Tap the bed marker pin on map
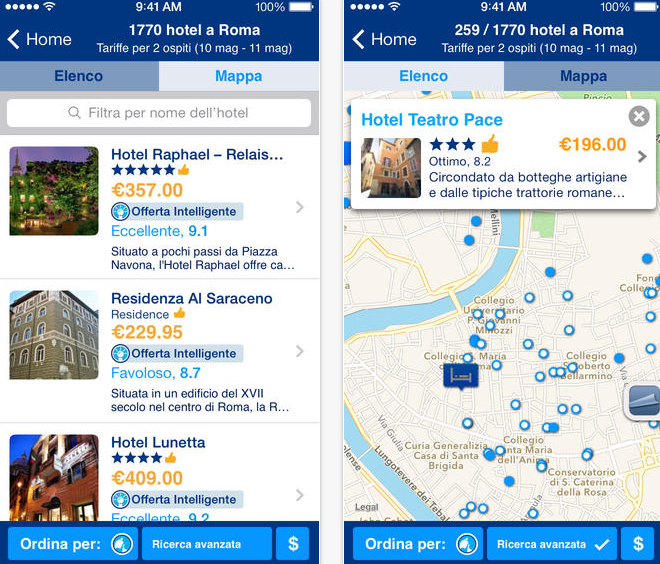Image resolution: width=660 pixels, height=564 pixels. coord(461,376)
